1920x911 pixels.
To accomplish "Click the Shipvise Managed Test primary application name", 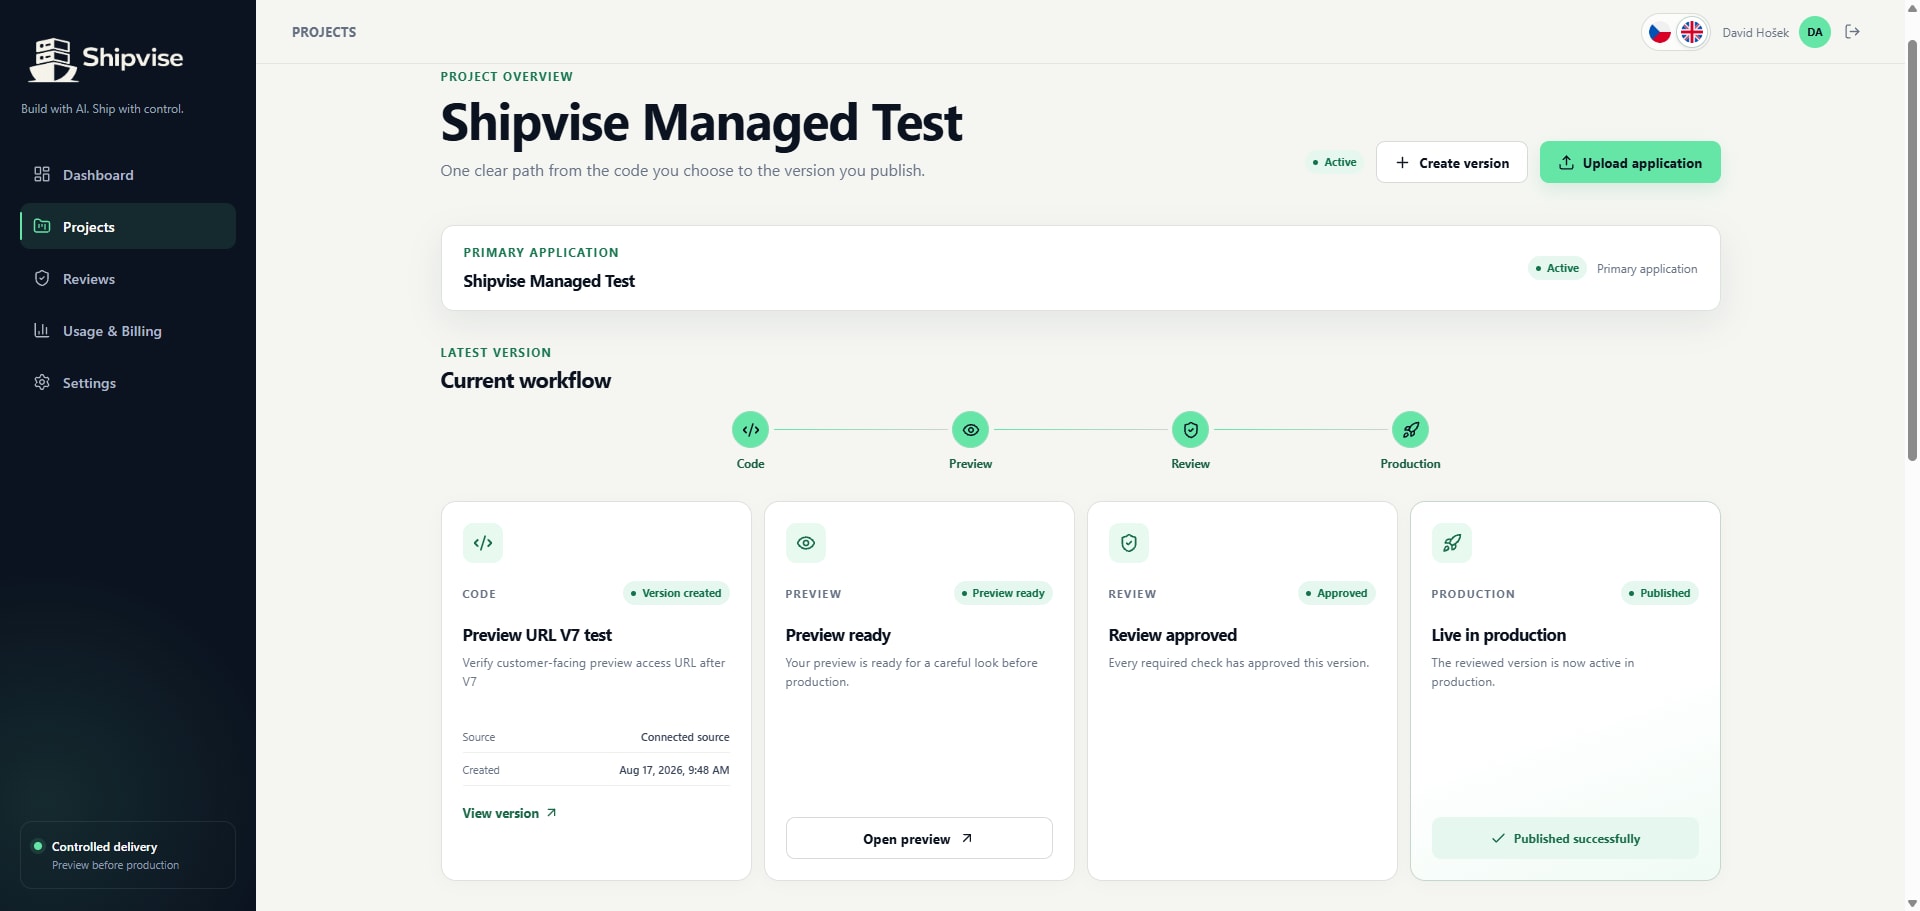I will tap(549, 281).
